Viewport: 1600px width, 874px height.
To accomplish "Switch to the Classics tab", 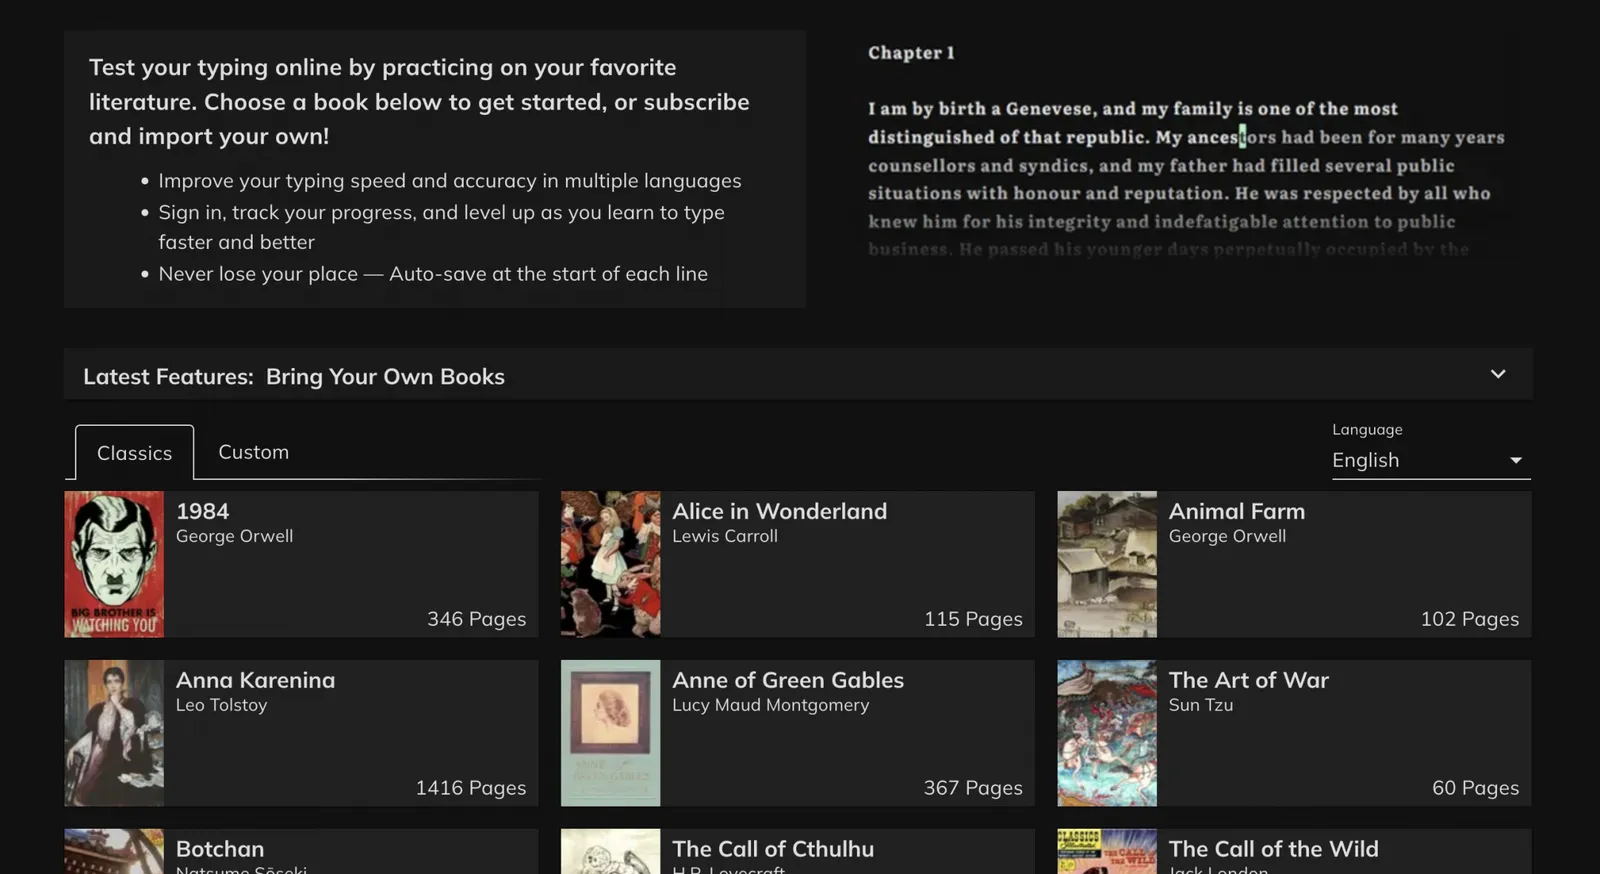I will (134, 453).
